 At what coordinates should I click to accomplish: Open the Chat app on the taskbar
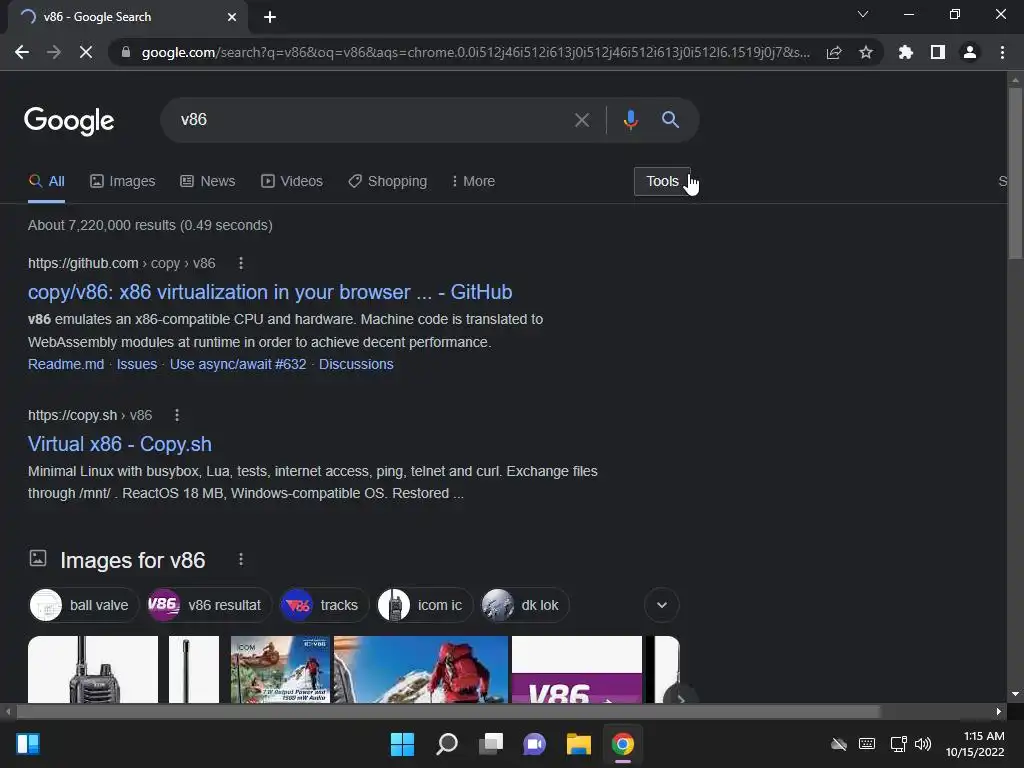(535, 744)
